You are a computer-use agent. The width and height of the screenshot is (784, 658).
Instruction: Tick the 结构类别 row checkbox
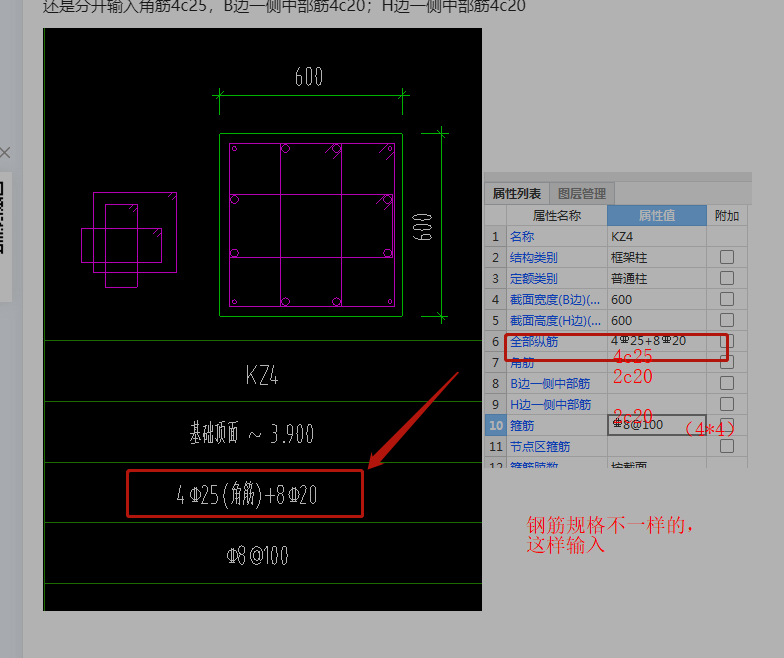click(726, 257)
